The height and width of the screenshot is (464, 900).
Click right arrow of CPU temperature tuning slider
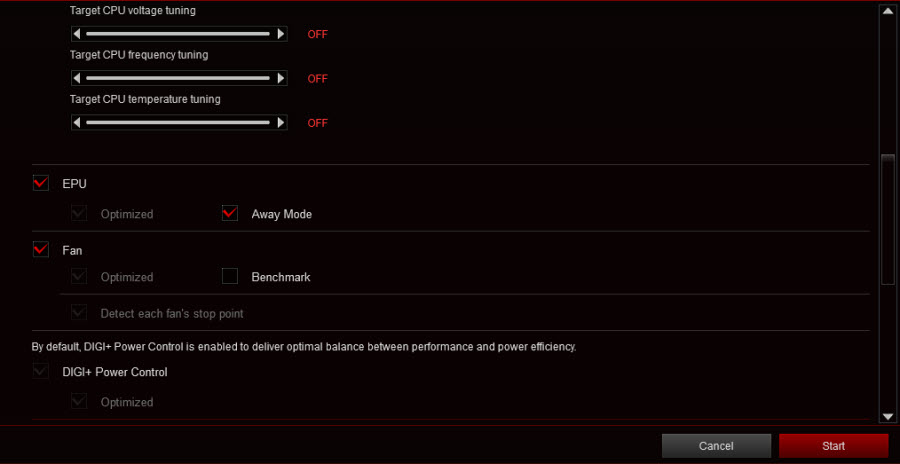coord(281,122)
